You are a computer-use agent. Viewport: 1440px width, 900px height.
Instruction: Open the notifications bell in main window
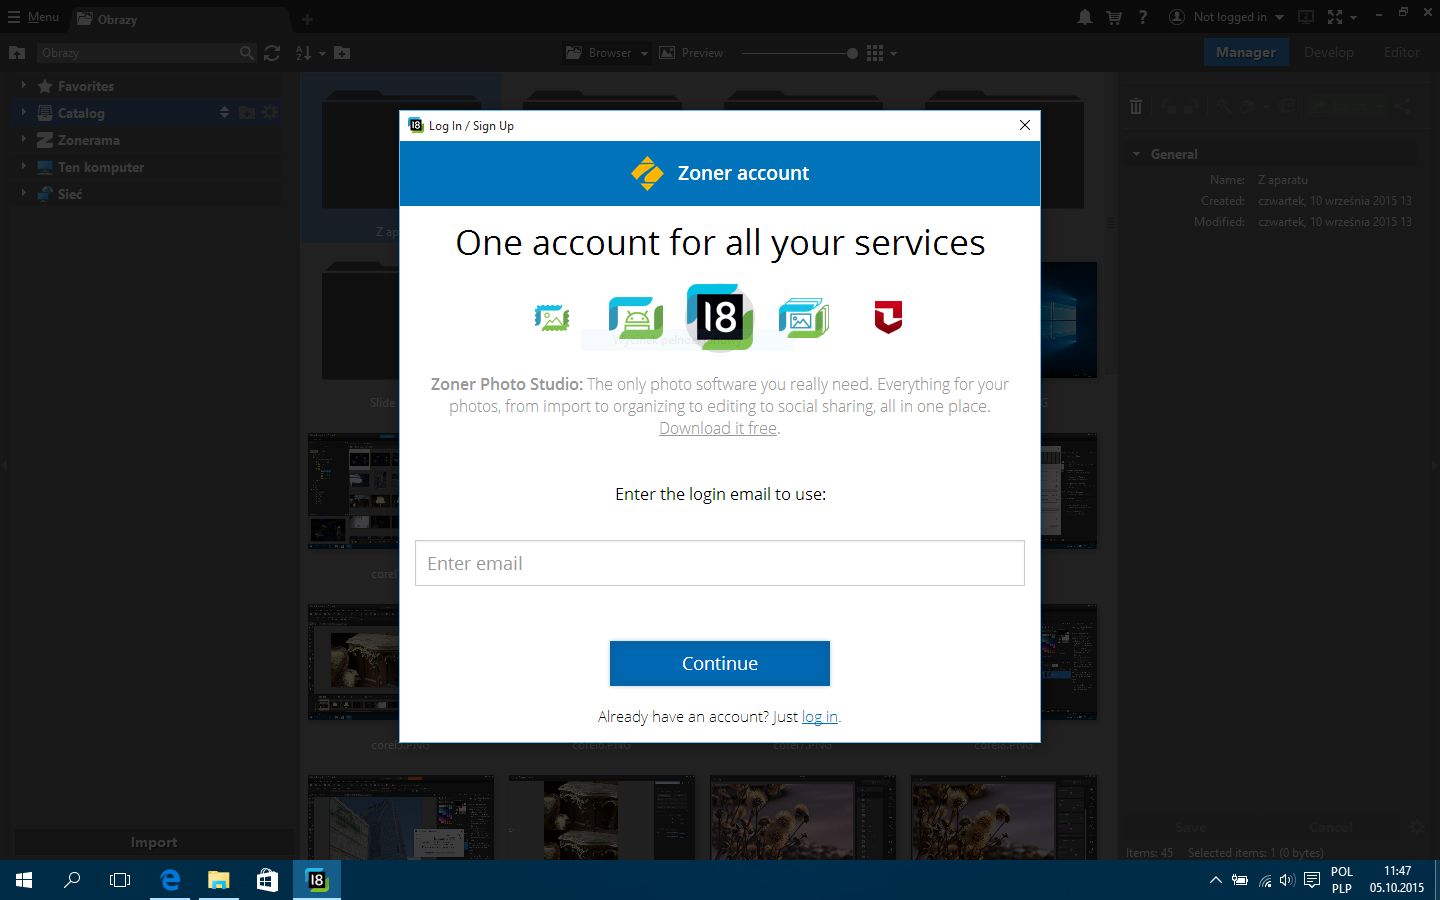click(x=1085, y=17)
